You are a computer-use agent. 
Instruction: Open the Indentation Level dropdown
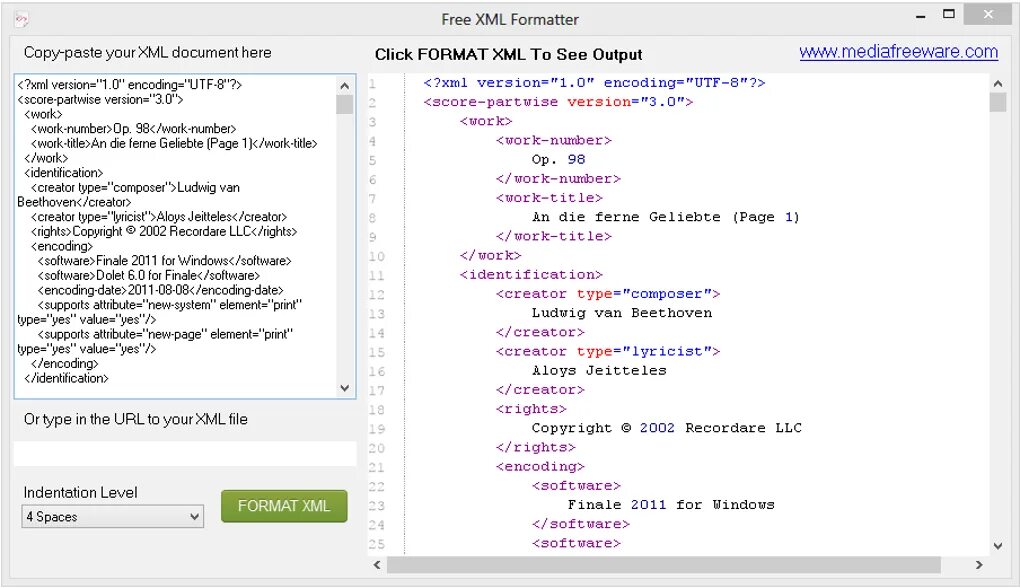(x=113, y=516)
